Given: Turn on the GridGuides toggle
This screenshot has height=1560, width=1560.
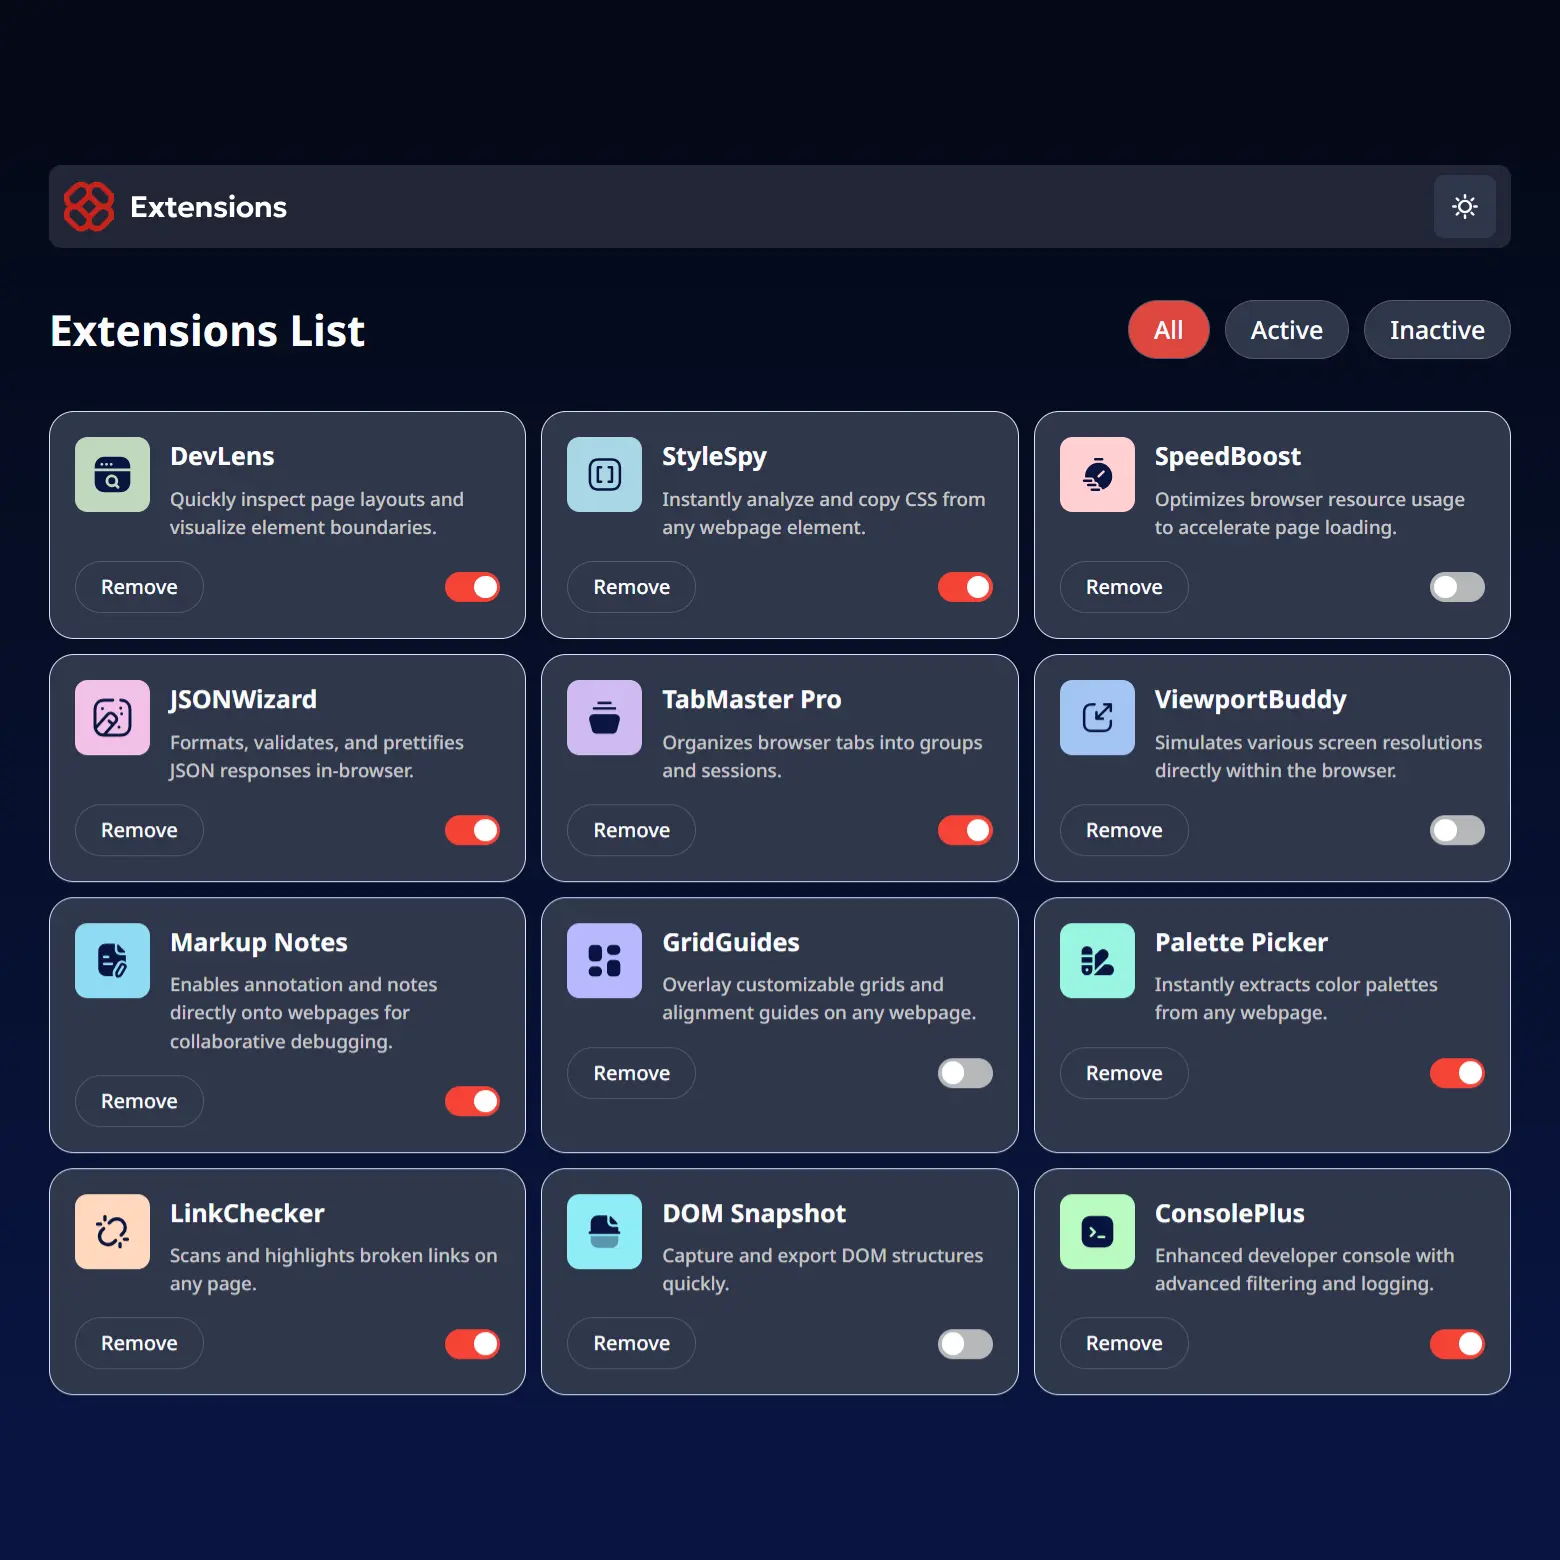Looking at the screenshot, I should point(964,1073).
